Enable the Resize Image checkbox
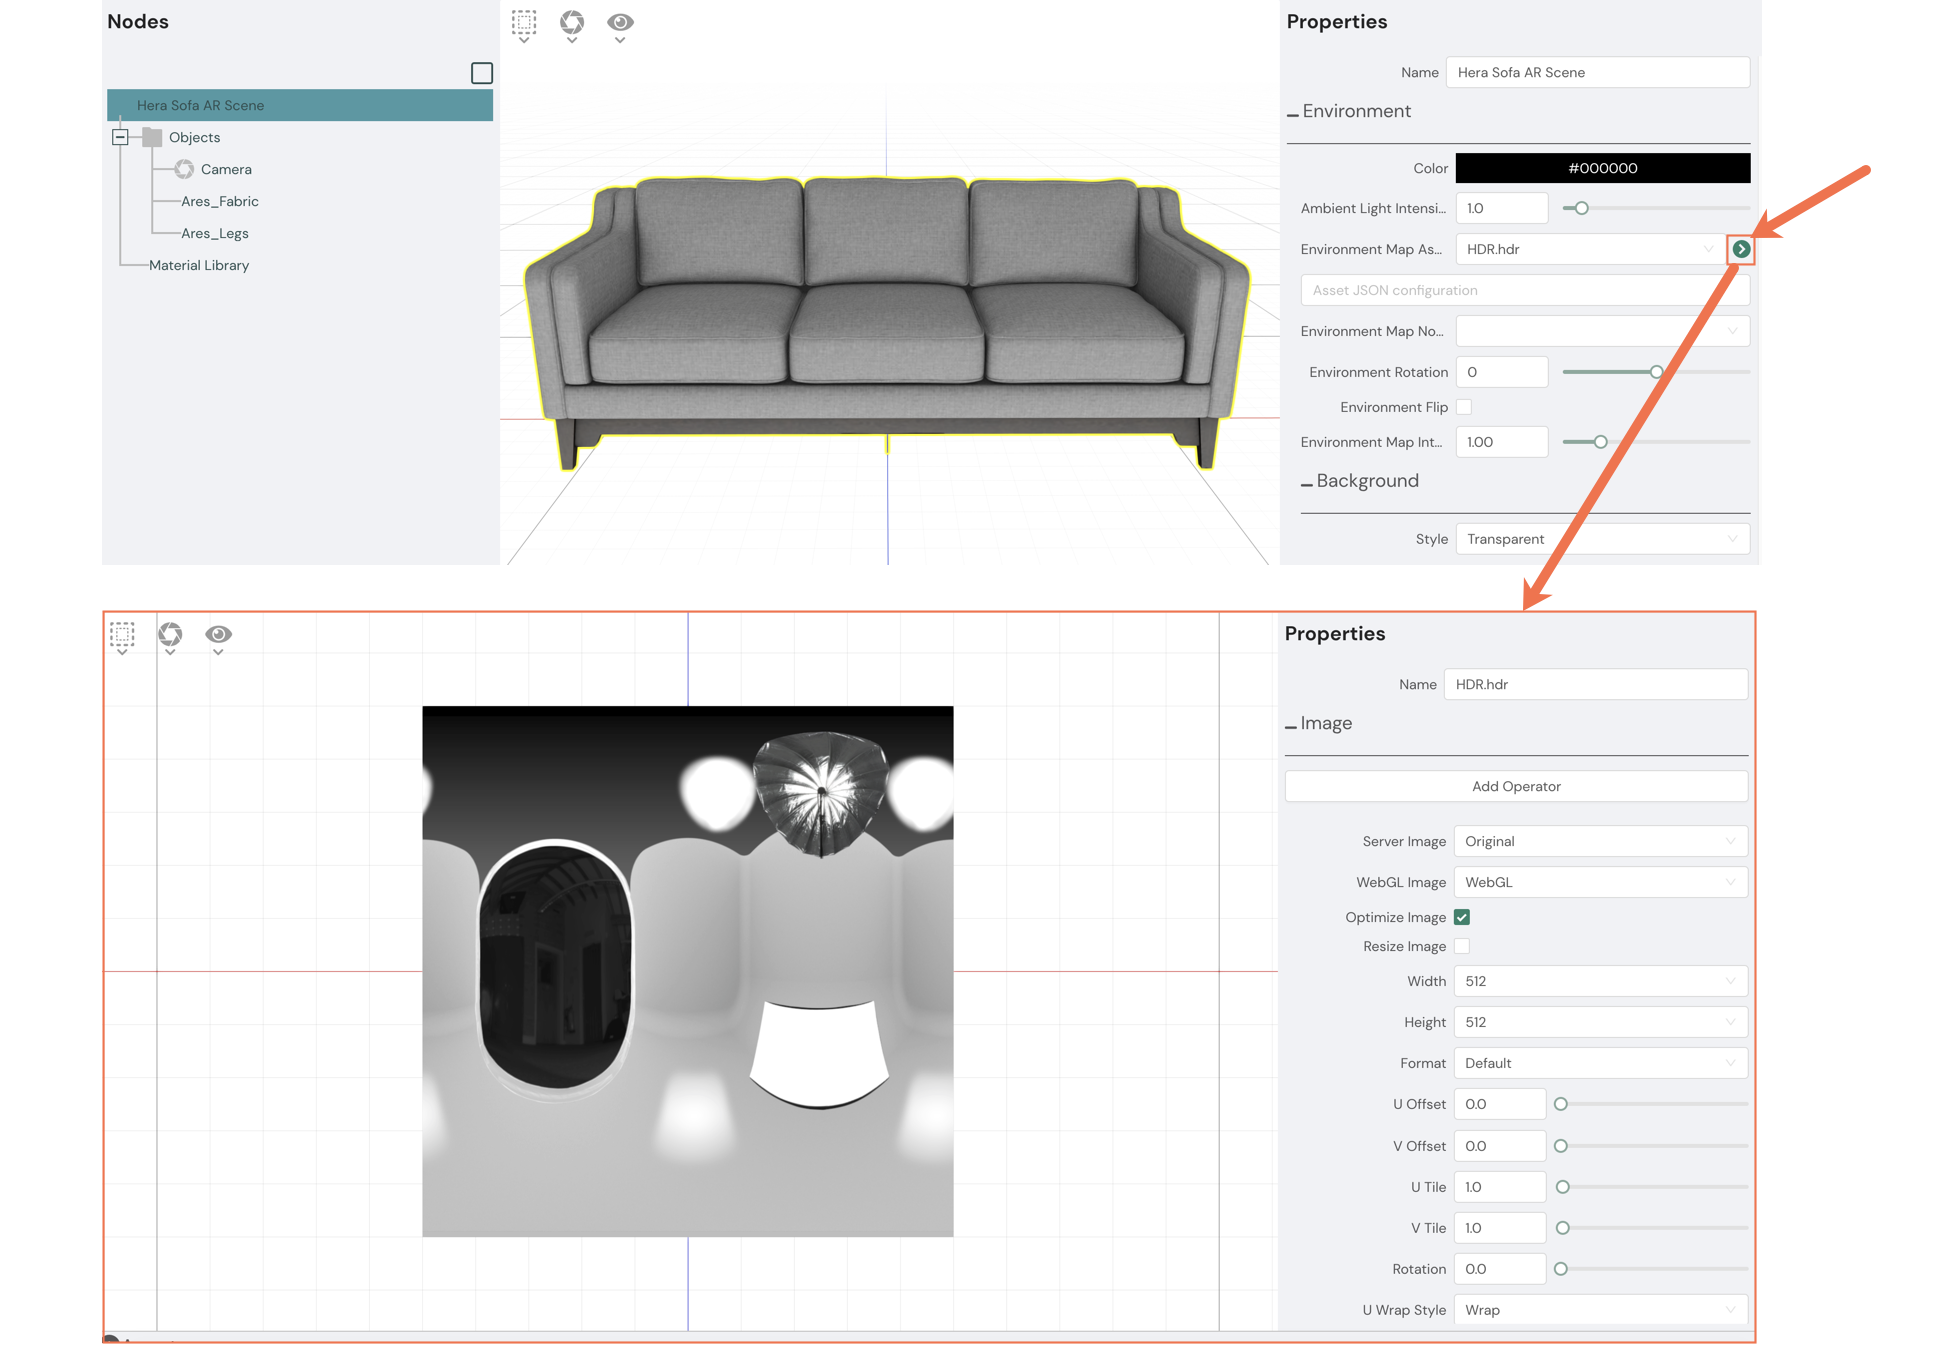1935x1361 pixels. pos(1462,946)
